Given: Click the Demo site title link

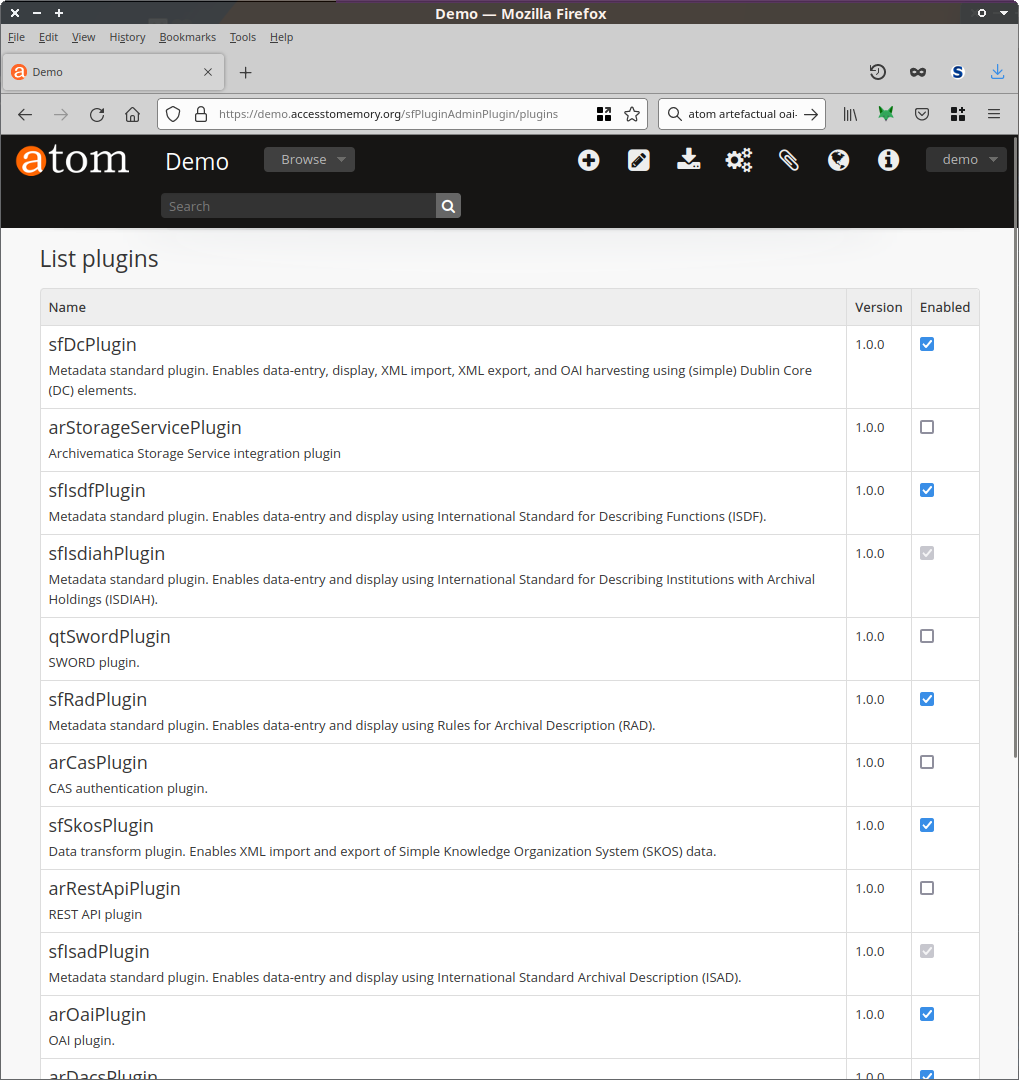Looking at the screenshot, I should pyautogui.click(x=197, y=162).
